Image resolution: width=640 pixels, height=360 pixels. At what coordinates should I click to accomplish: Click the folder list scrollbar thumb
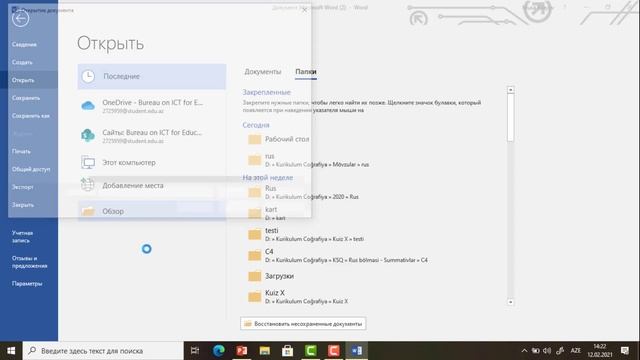tap(510, 118)
